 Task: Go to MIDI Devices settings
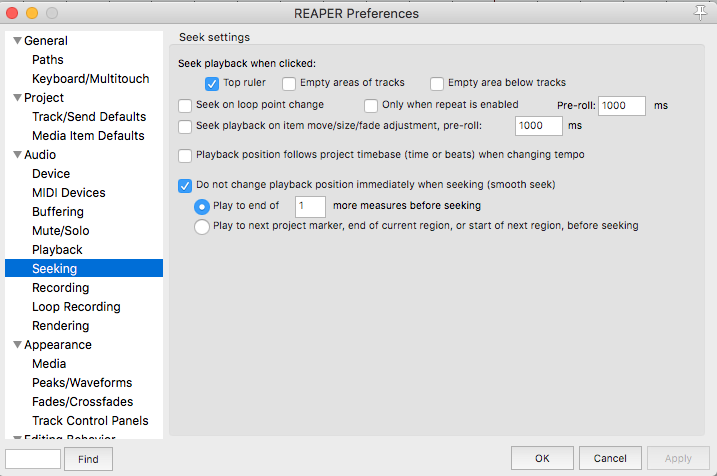[x=68, y=193]
